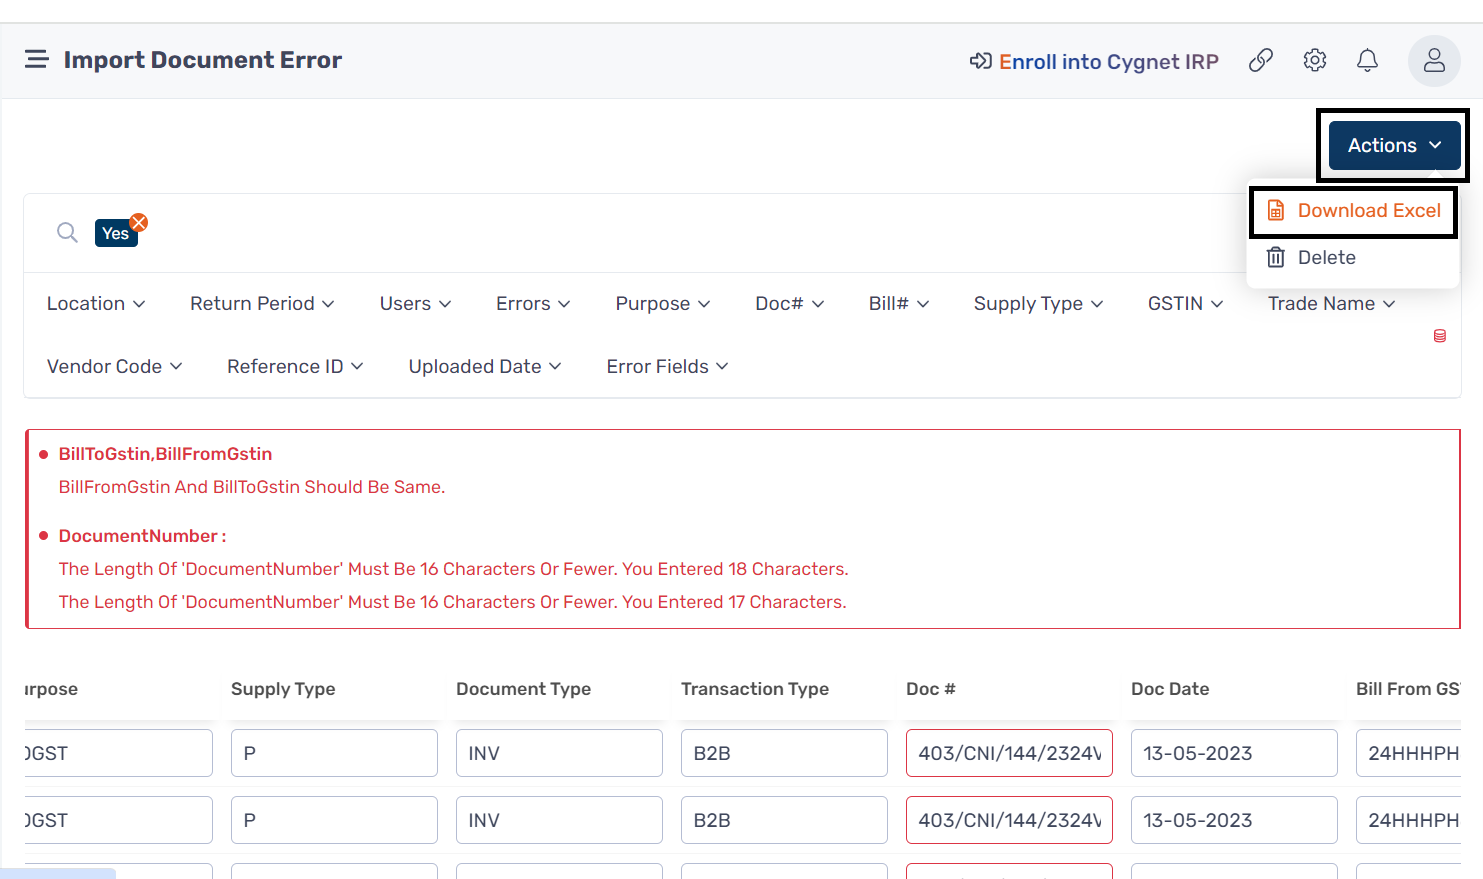This screenshot has height=879, width=1483.
Task: Click first row Transaction Type field B2B
Action: tap(784, 753)
